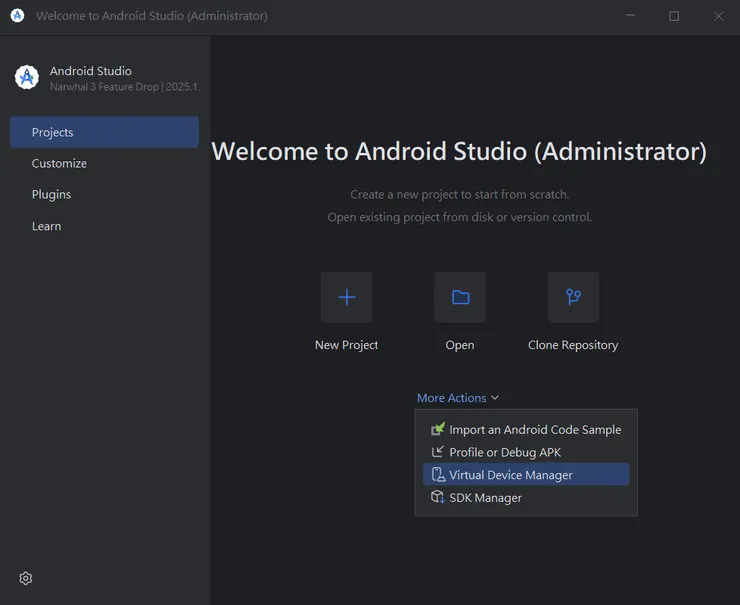The width and height of the screenshot is (740, 605).
Task: Click the Profile or Debug APK icon
Action: click(x=437, y=452)
